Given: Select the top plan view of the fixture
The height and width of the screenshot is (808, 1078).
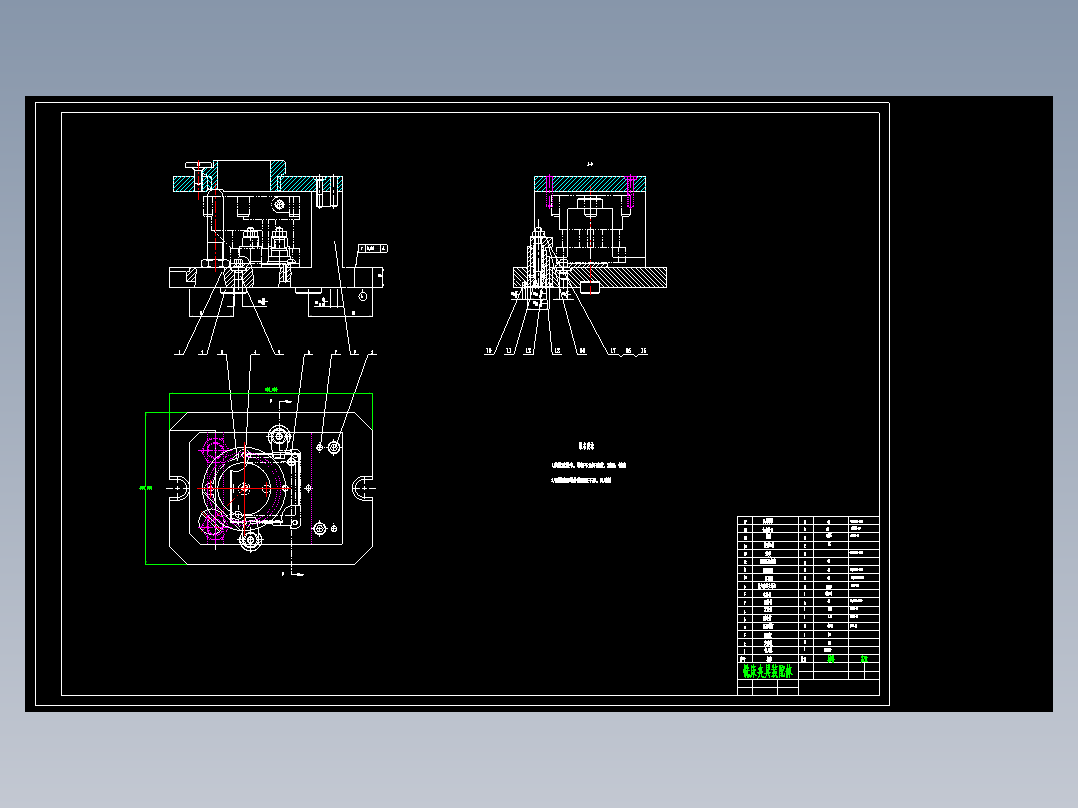Looking at the screenshot, I should click(x=271, y=488).
